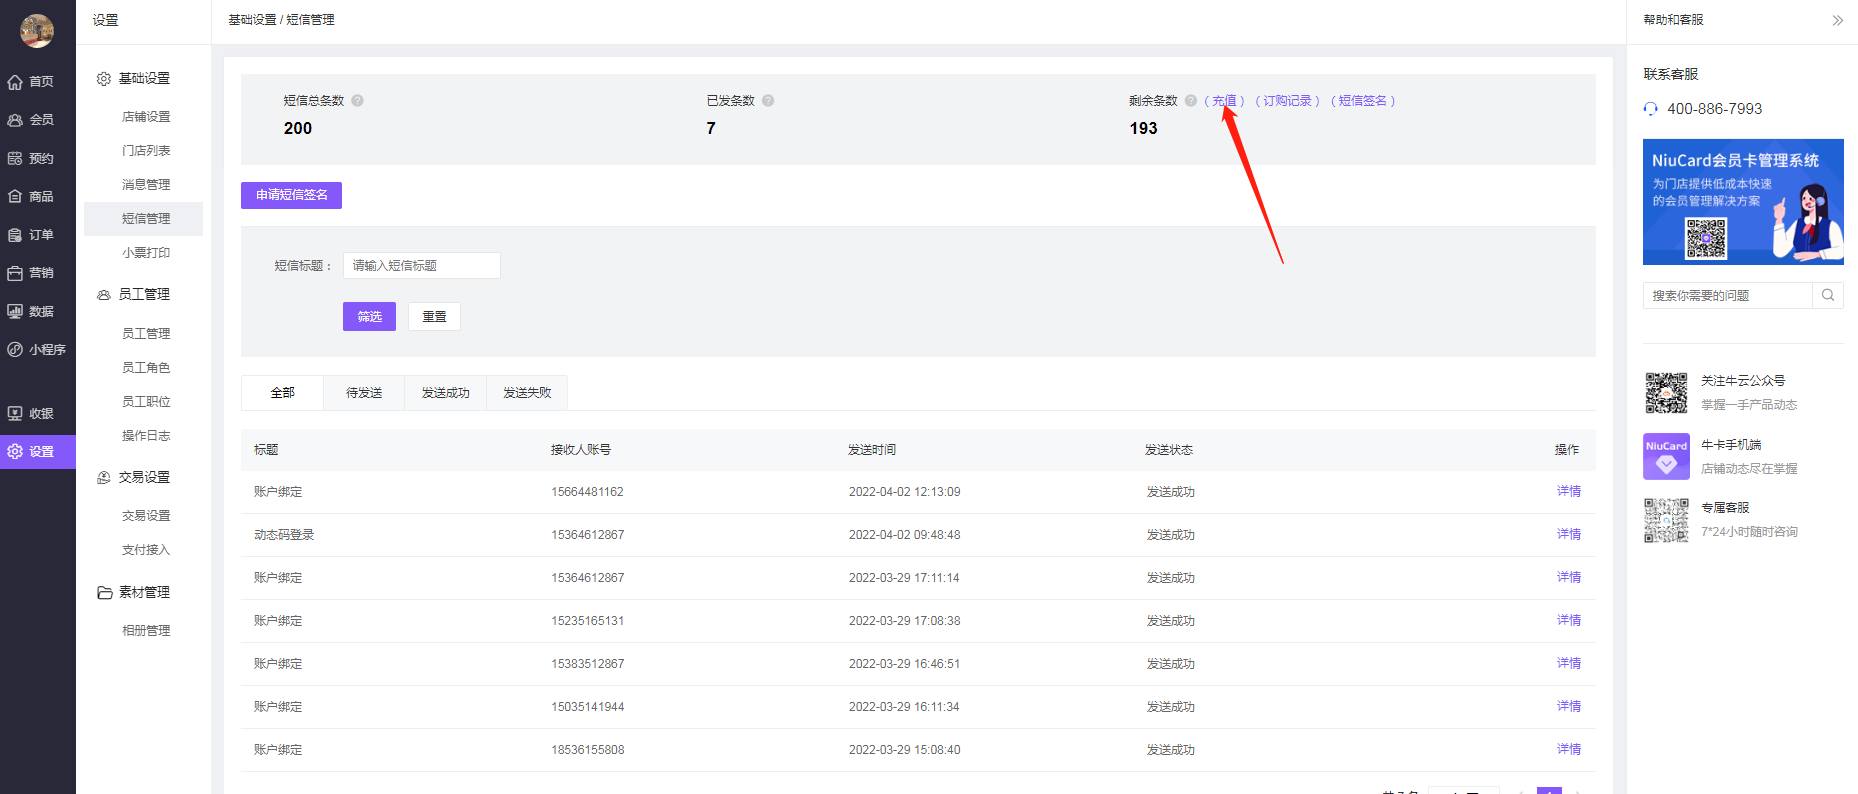Open 详情 for 15035141944 row

1569,707
